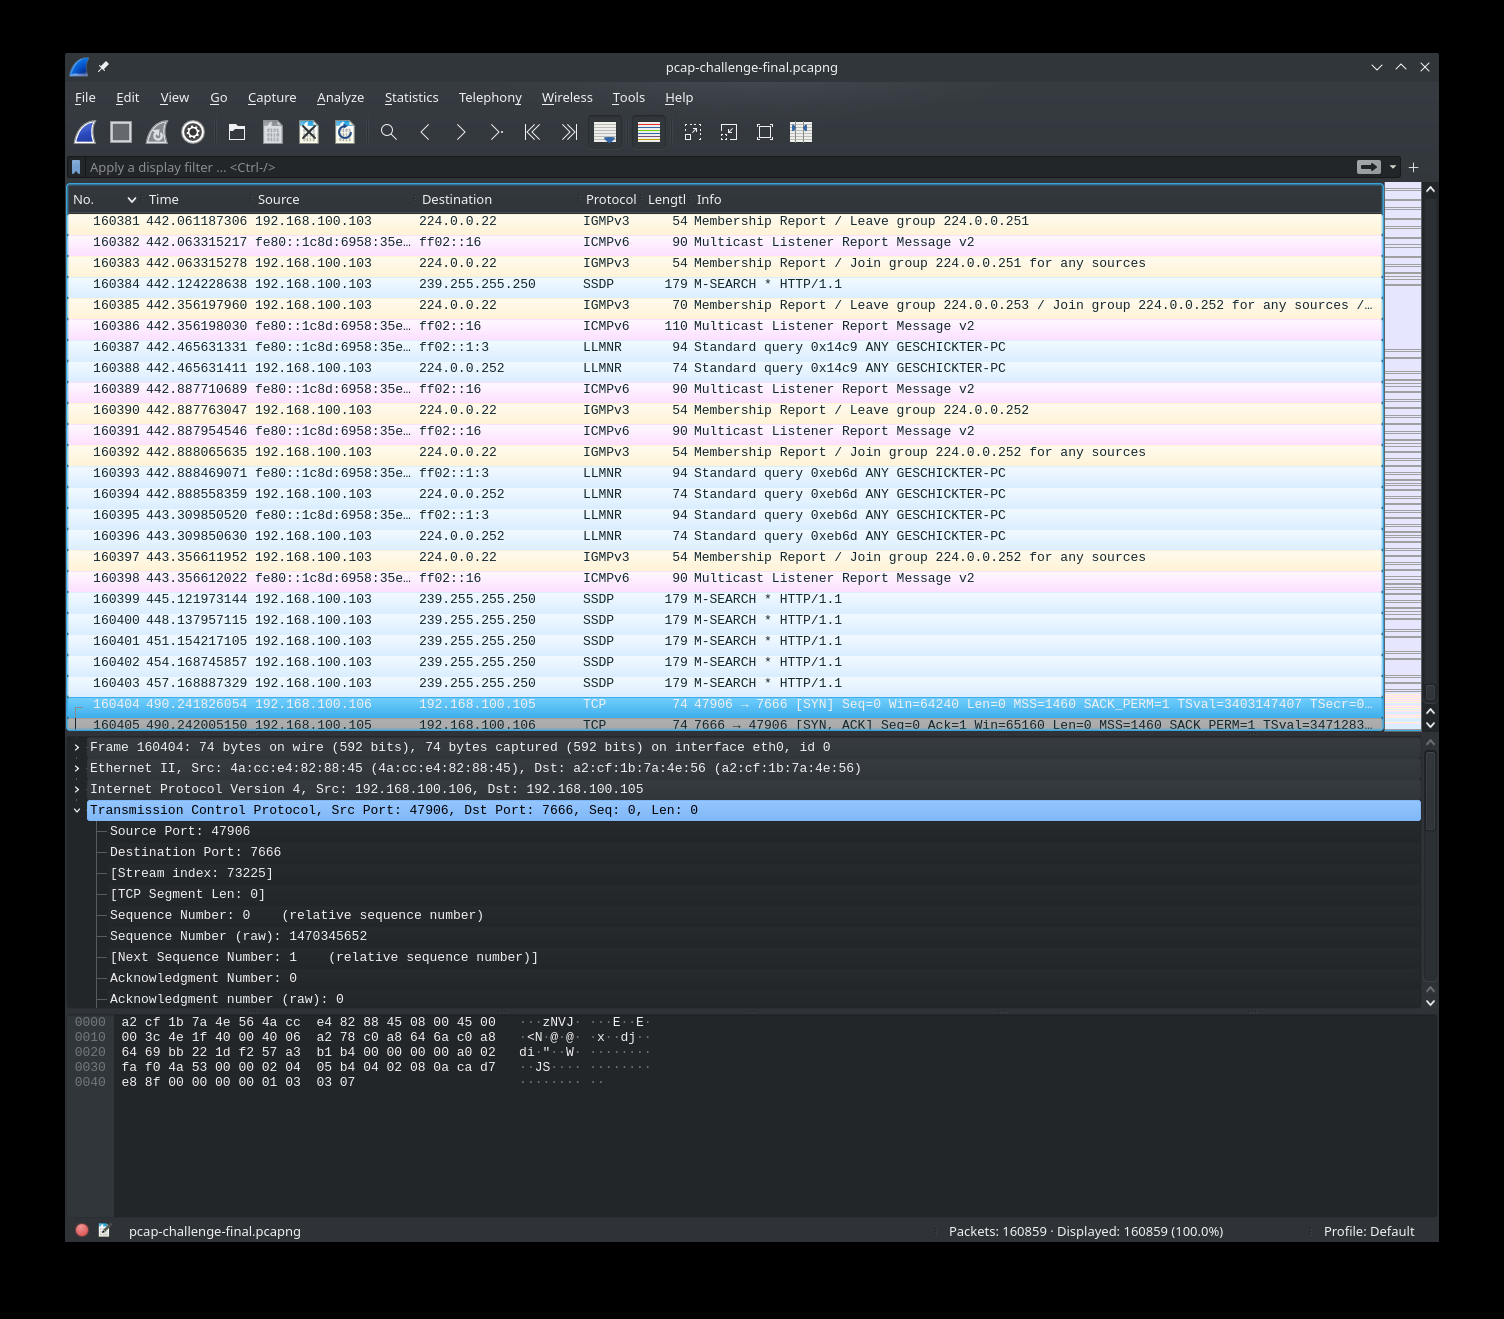This screenshot has width=1504, height=1319.
Task: Click the packet minimap color bar
Action: [x=1402, y=456]
